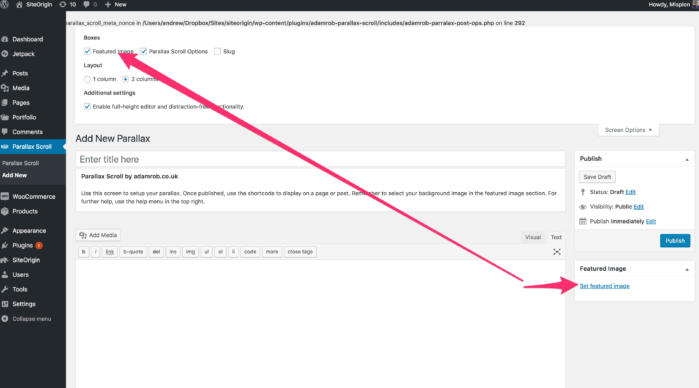Enable the Slug checkbox
This screenshot has width=699, height=388.
coord(217,51)
